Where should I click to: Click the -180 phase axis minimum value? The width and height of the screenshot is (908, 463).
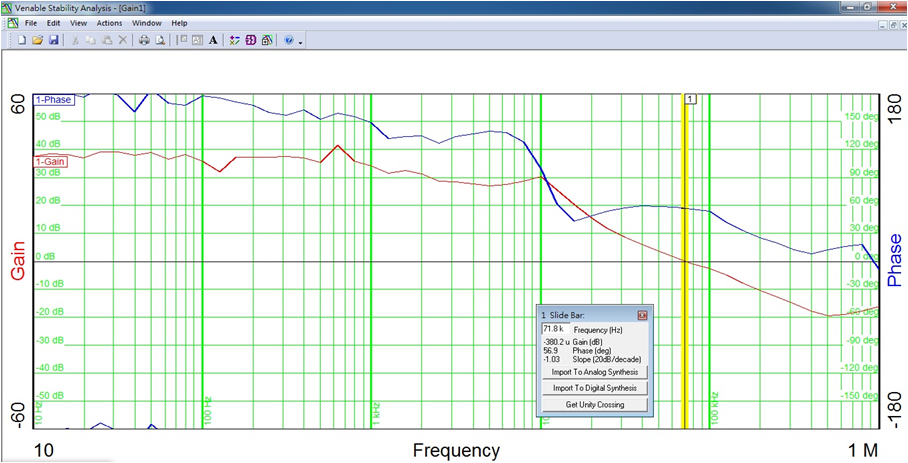pyautogui.click(x=895, y=409)
